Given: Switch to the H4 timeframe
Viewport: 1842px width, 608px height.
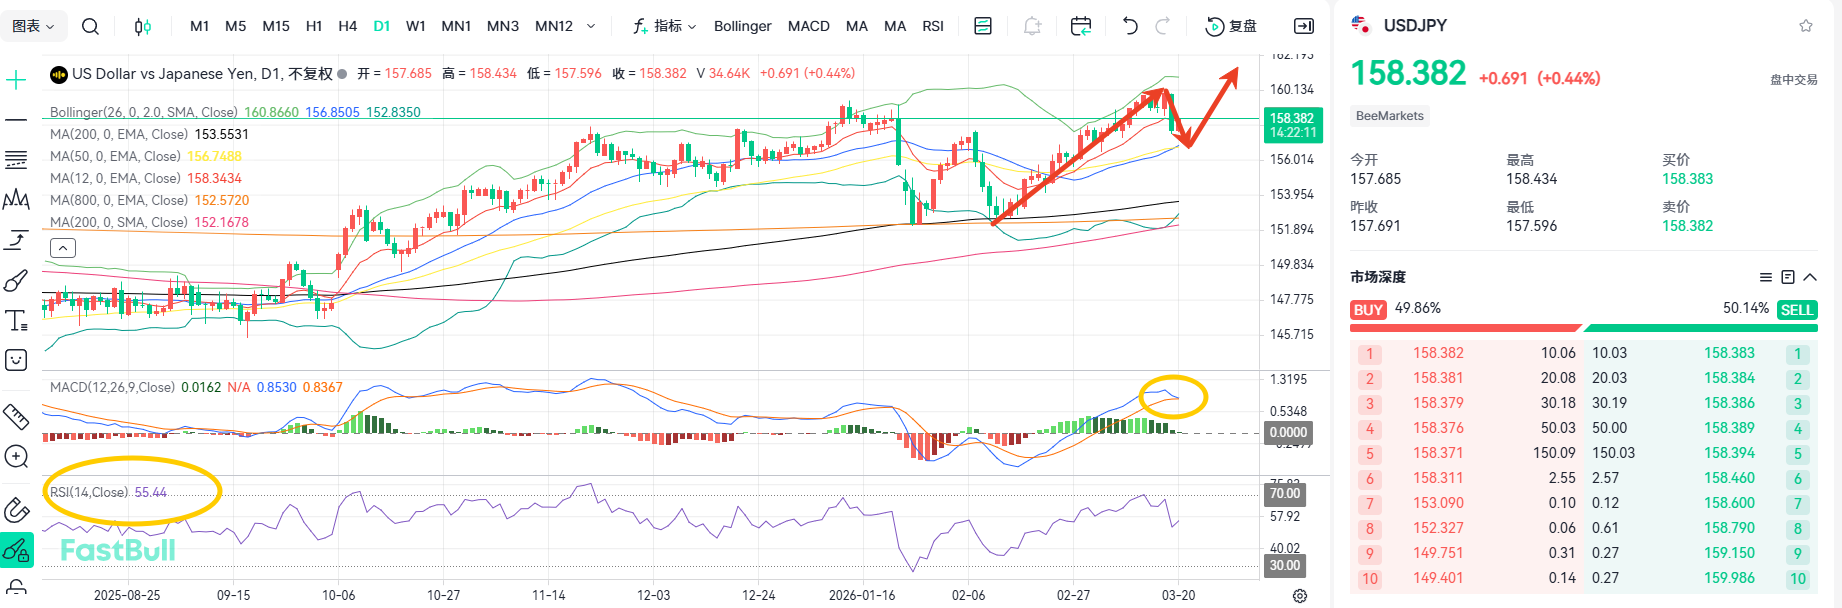Looking at the screenshot, I should [x=347, y=26].
